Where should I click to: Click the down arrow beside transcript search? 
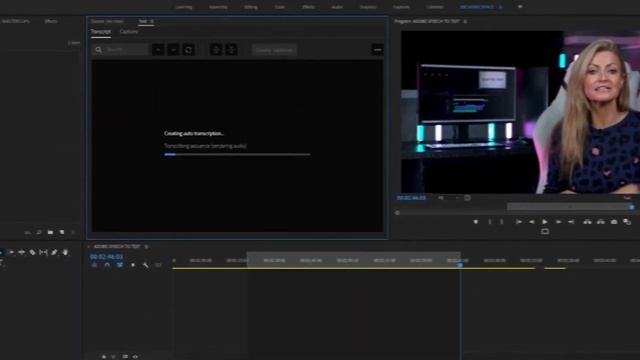[x=173, y=50]
